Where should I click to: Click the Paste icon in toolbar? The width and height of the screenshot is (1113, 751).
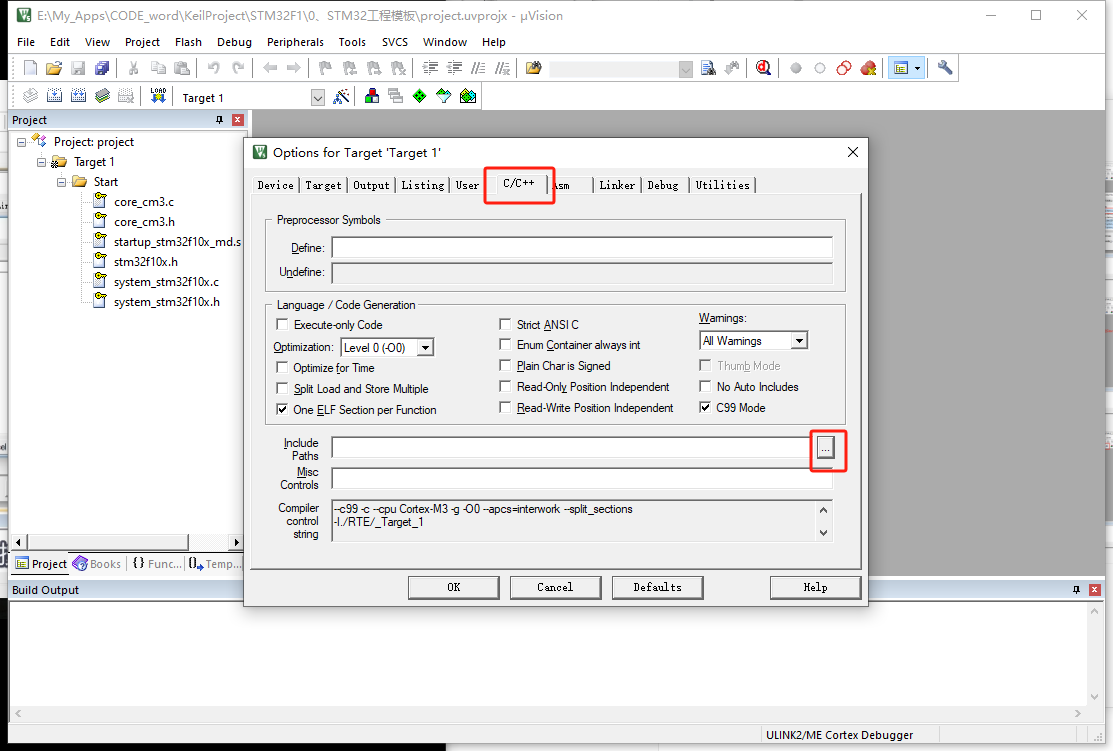pyautogui.click(x=182, y=68)
